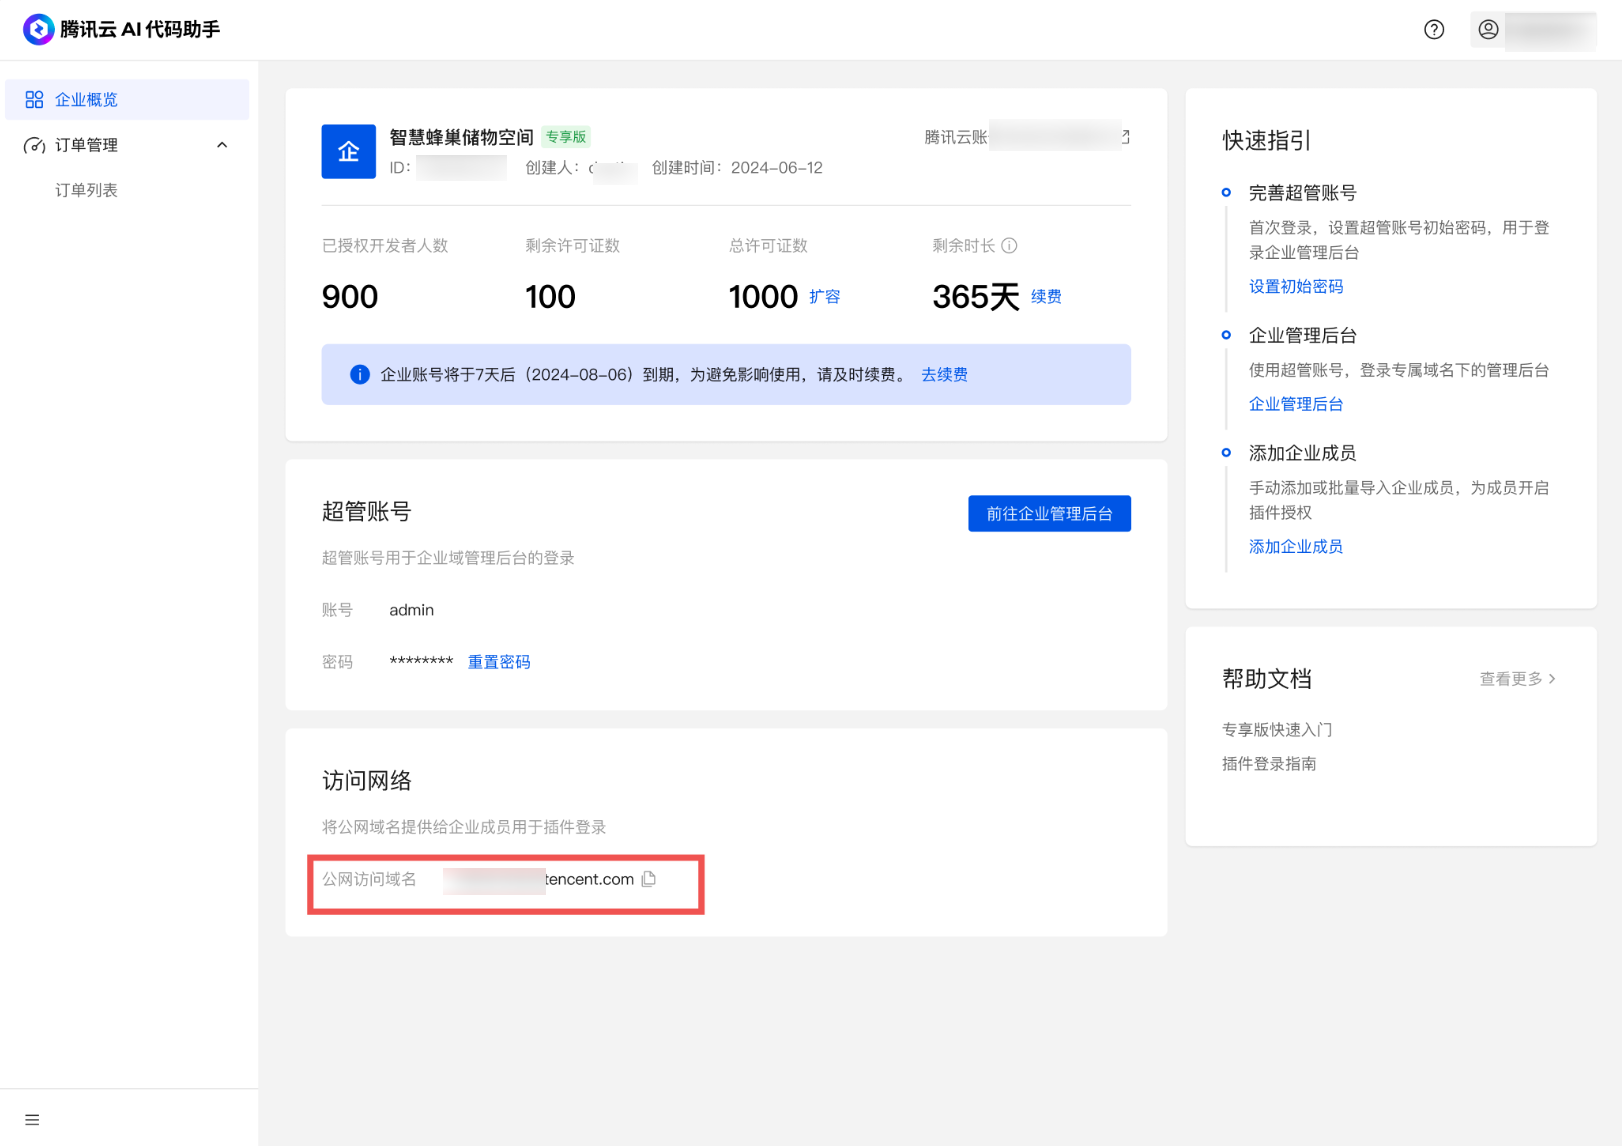Click the 前往企业管理后台 button
The image size is (1622, 1146).
click(x=1049, y=513)
